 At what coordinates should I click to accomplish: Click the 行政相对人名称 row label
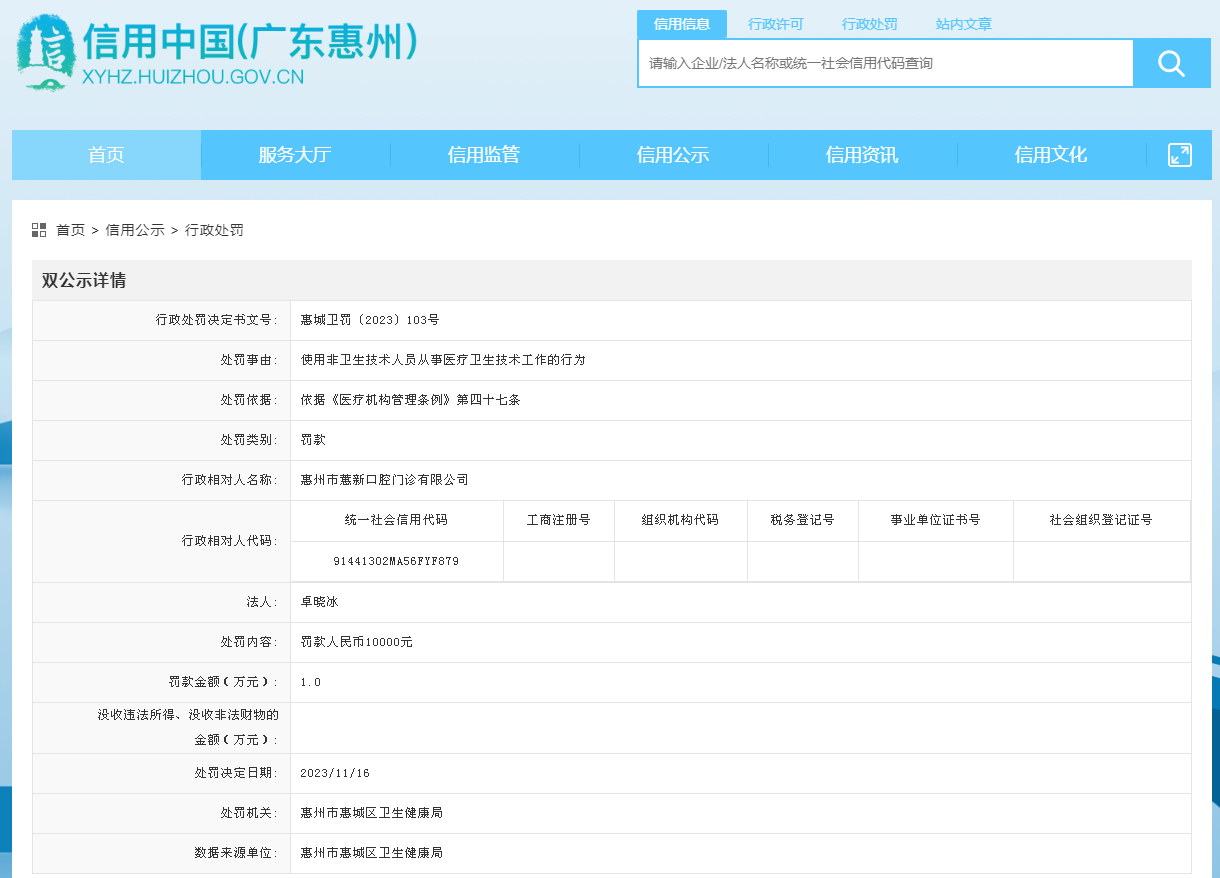(x=230, y=480)
